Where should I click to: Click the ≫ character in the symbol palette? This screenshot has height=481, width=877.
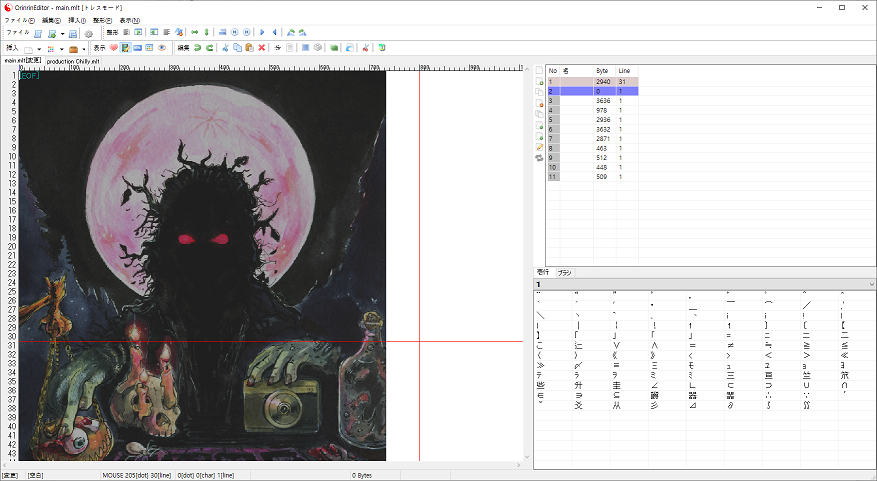click(539, 365)
